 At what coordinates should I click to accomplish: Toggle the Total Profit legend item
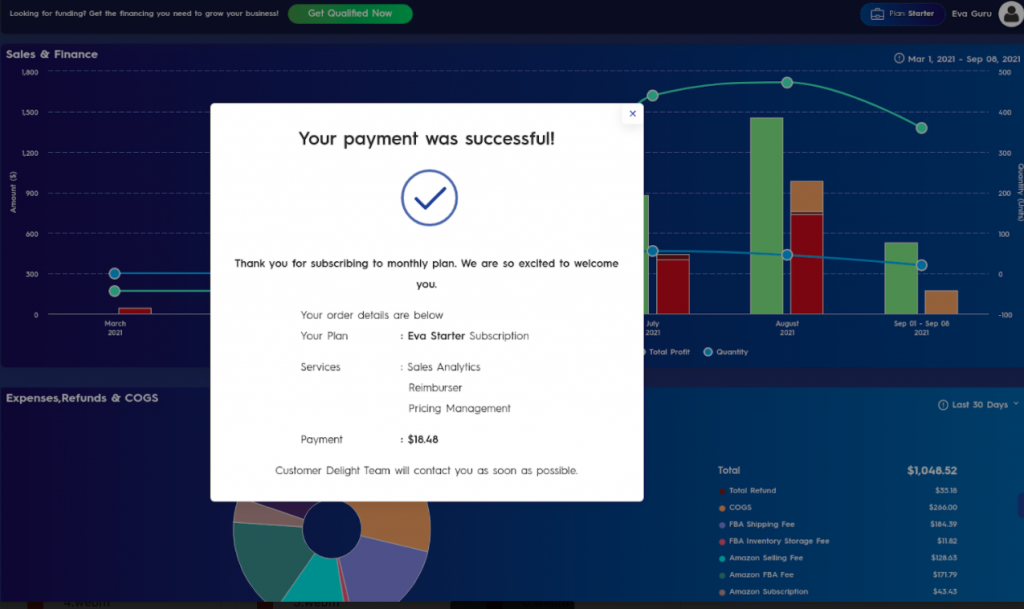tap(665, 352)
